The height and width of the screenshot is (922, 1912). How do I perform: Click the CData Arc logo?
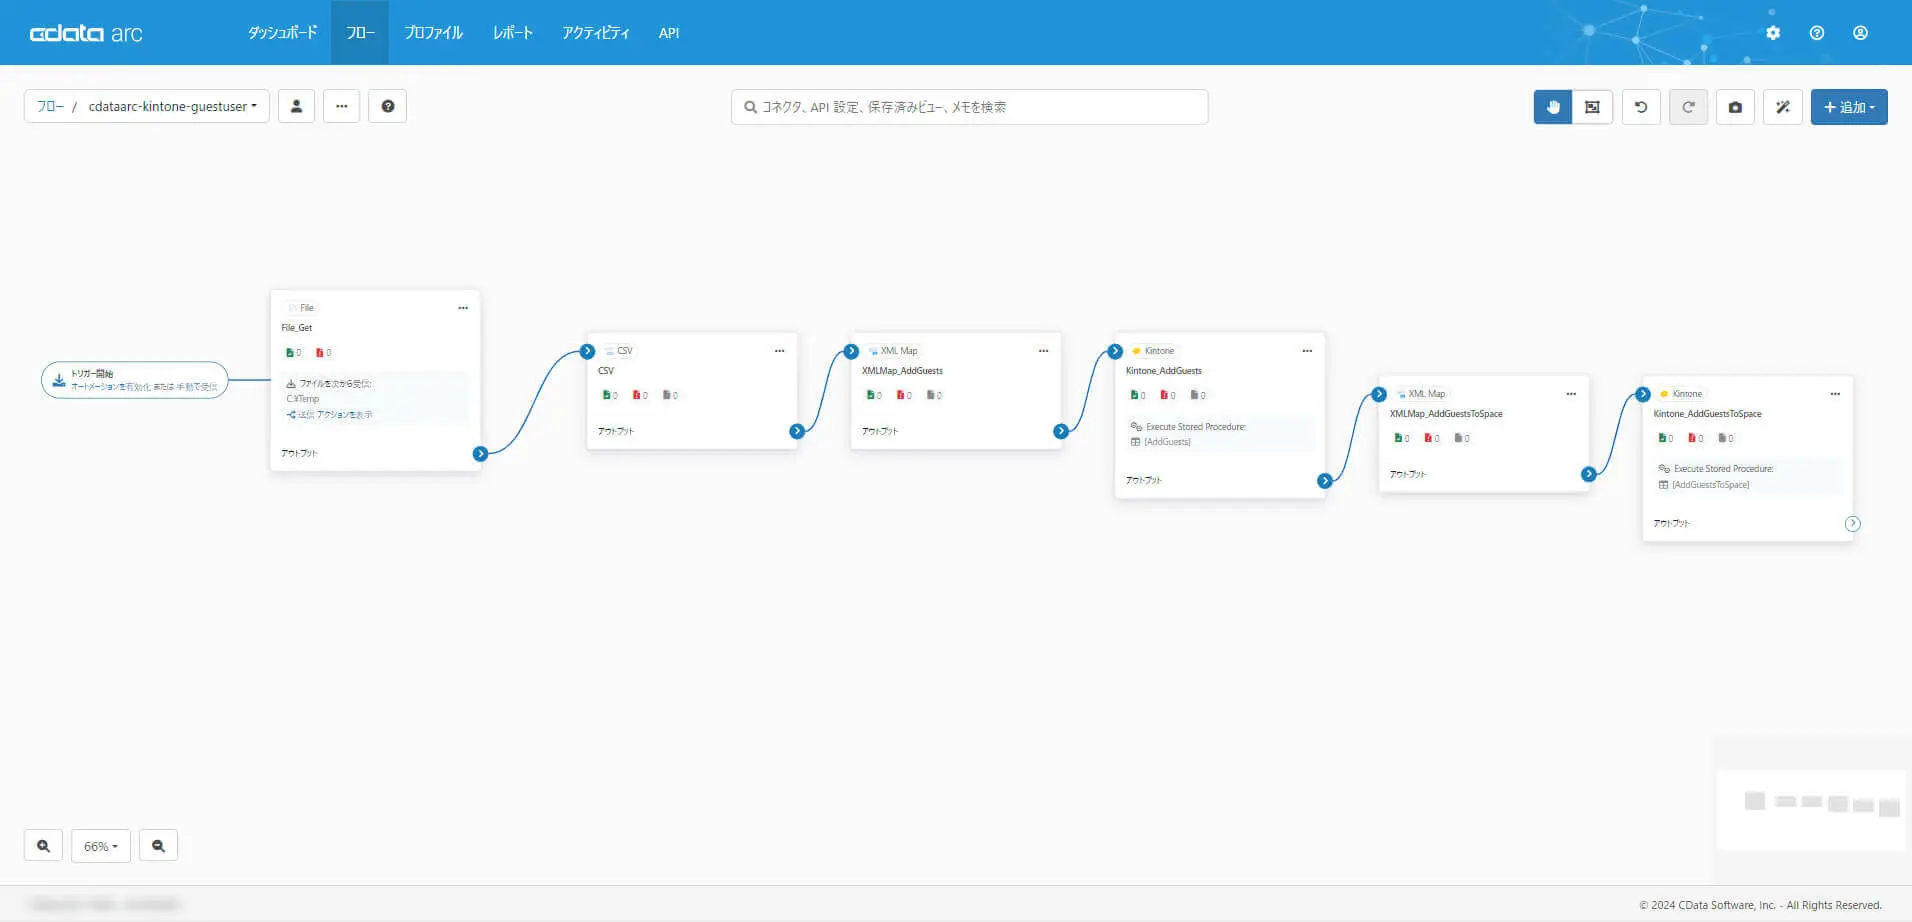[86, 33]
